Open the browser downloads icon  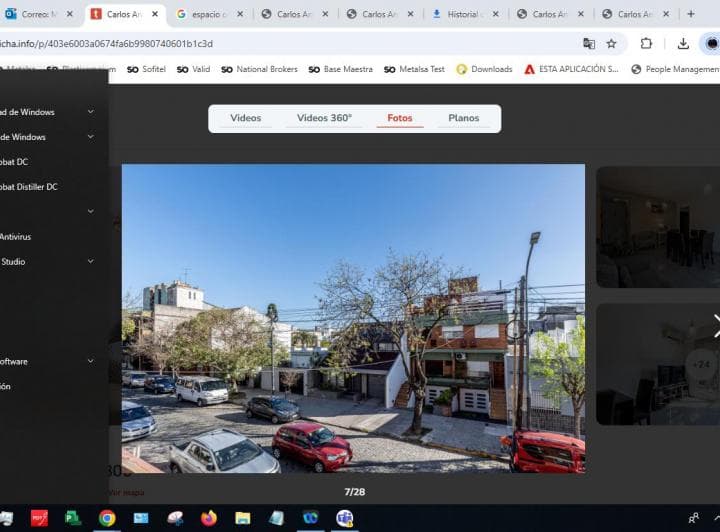click(683, 44)
